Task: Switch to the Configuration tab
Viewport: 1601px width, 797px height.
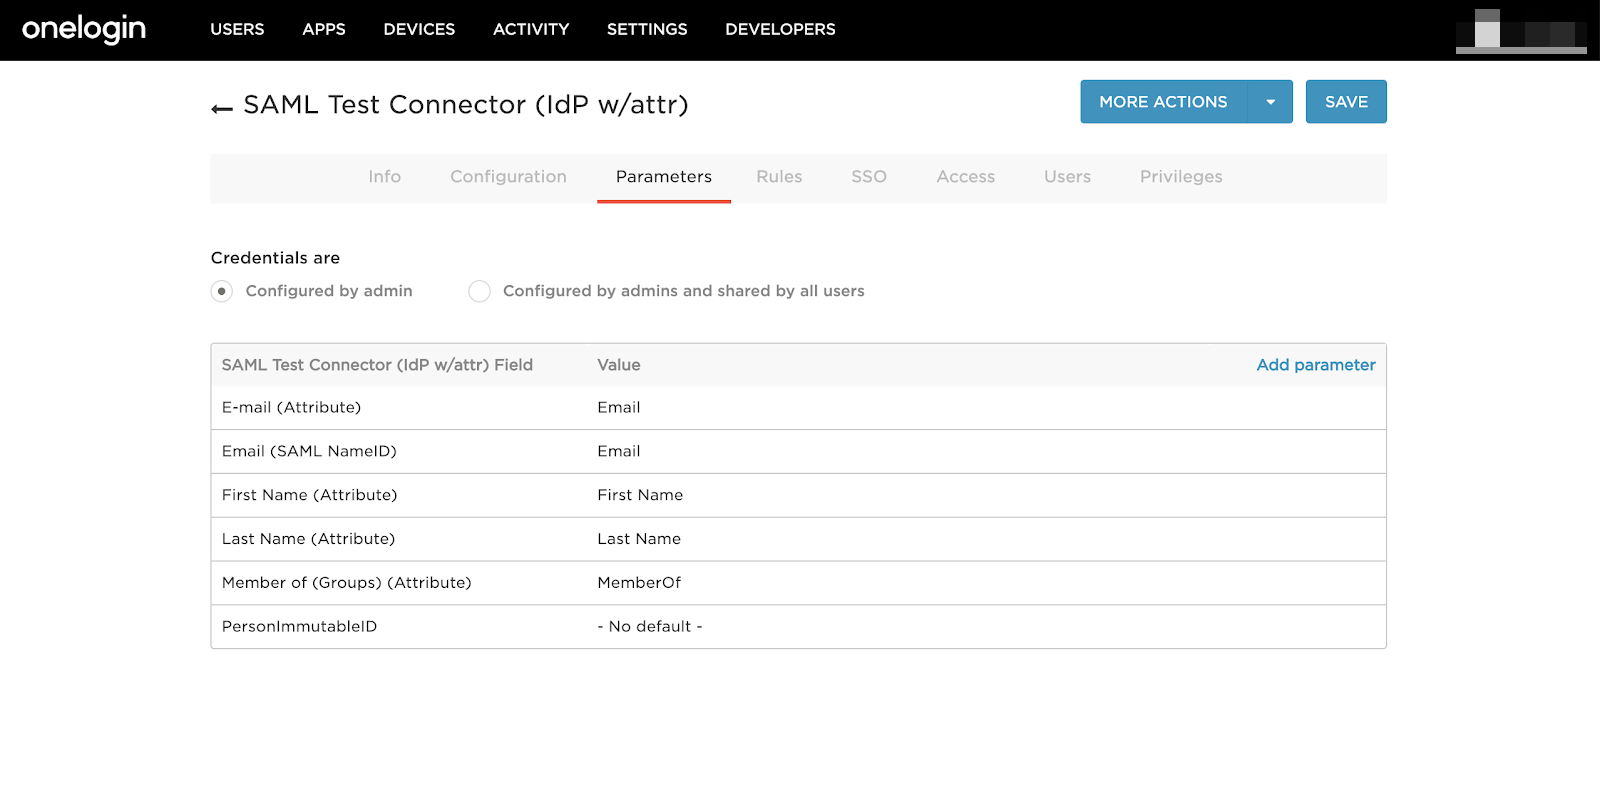Action: 508,177
